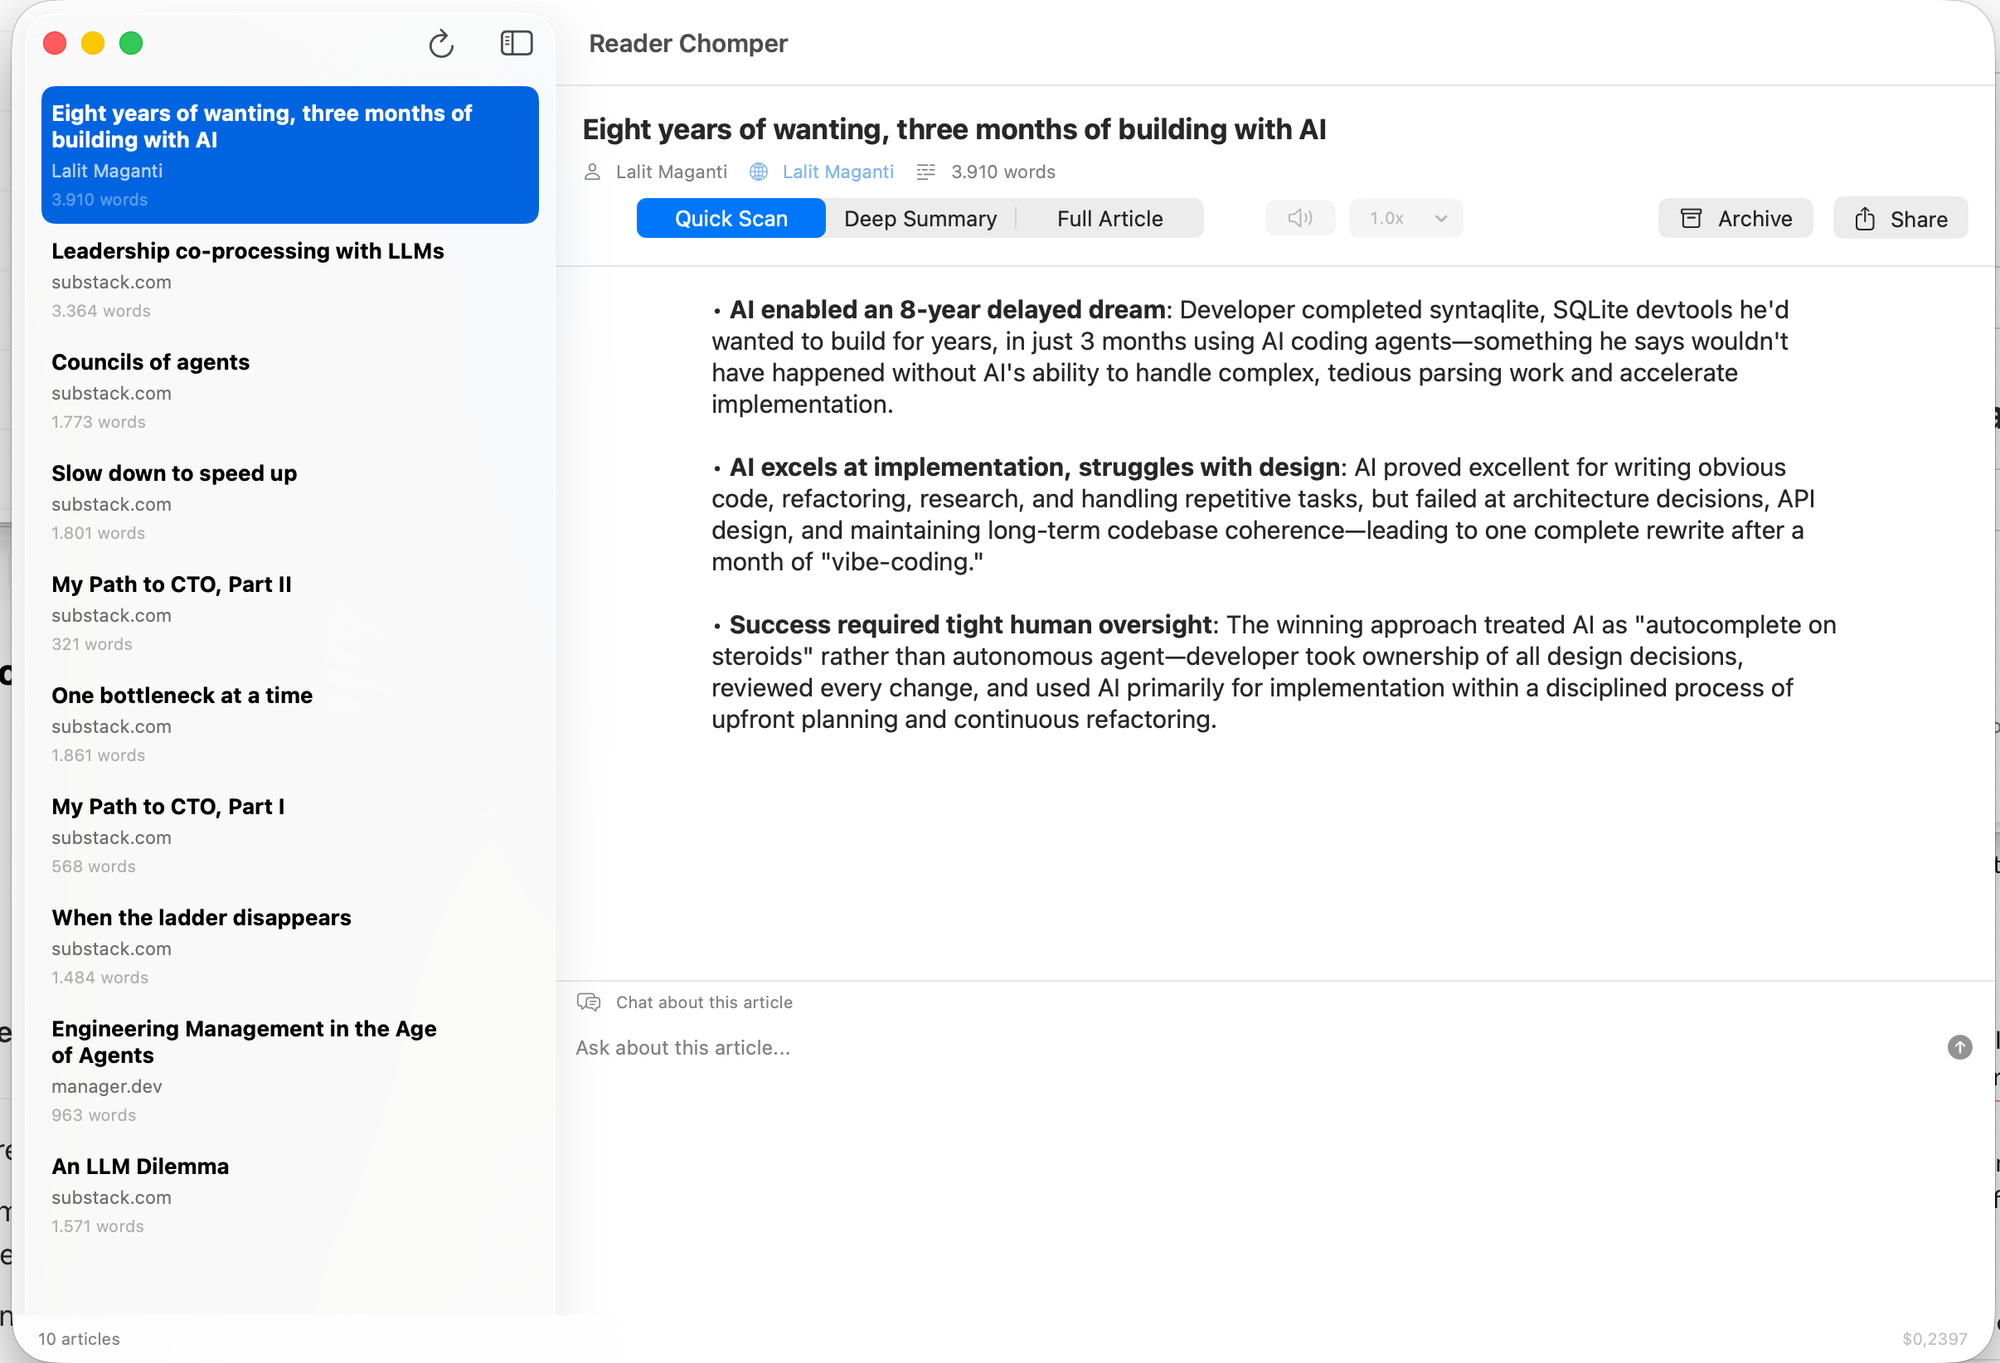Select the Quick Scan tab

(731, 219)
